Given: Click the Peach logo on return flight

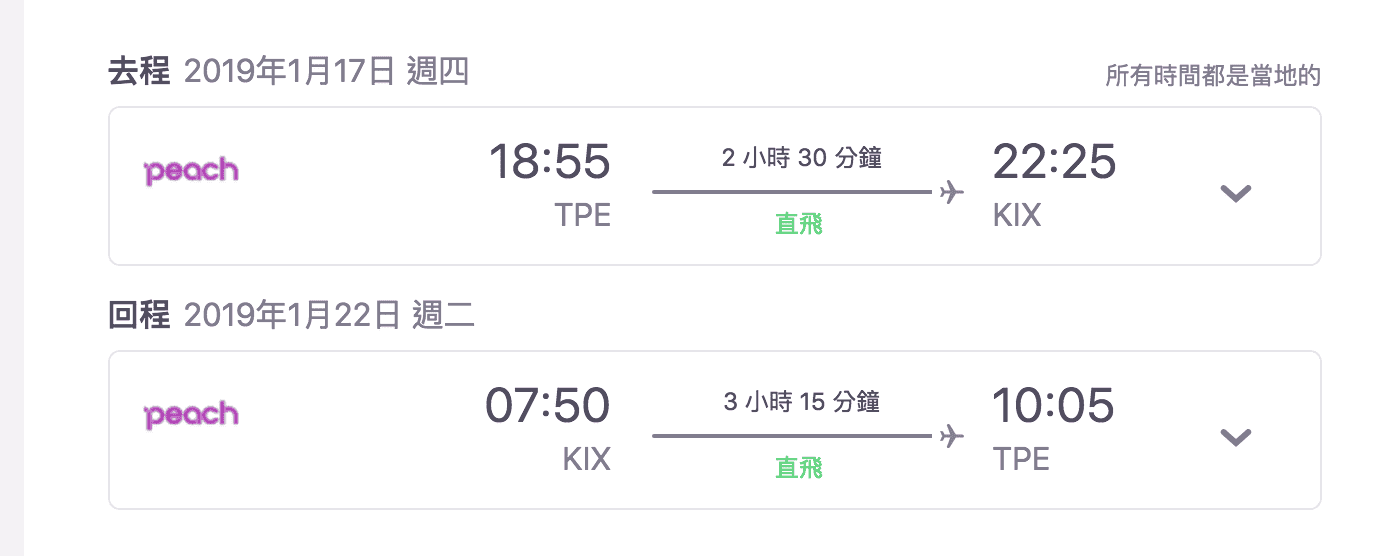Looking at the screenshot, I should [x=191, y=415].
